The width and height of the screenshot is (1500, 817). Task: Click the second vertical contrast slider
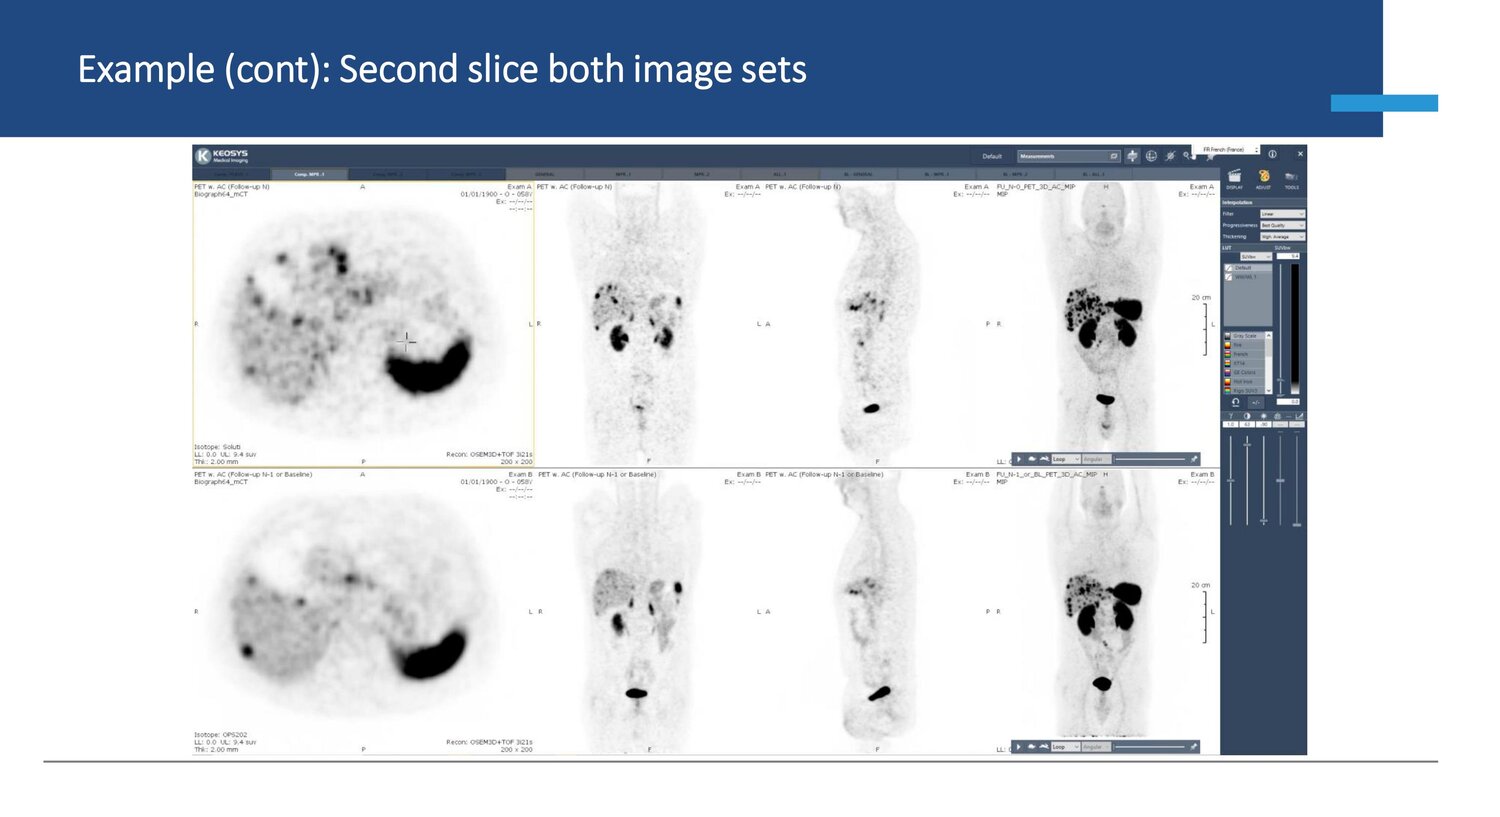pos(1247,480)
